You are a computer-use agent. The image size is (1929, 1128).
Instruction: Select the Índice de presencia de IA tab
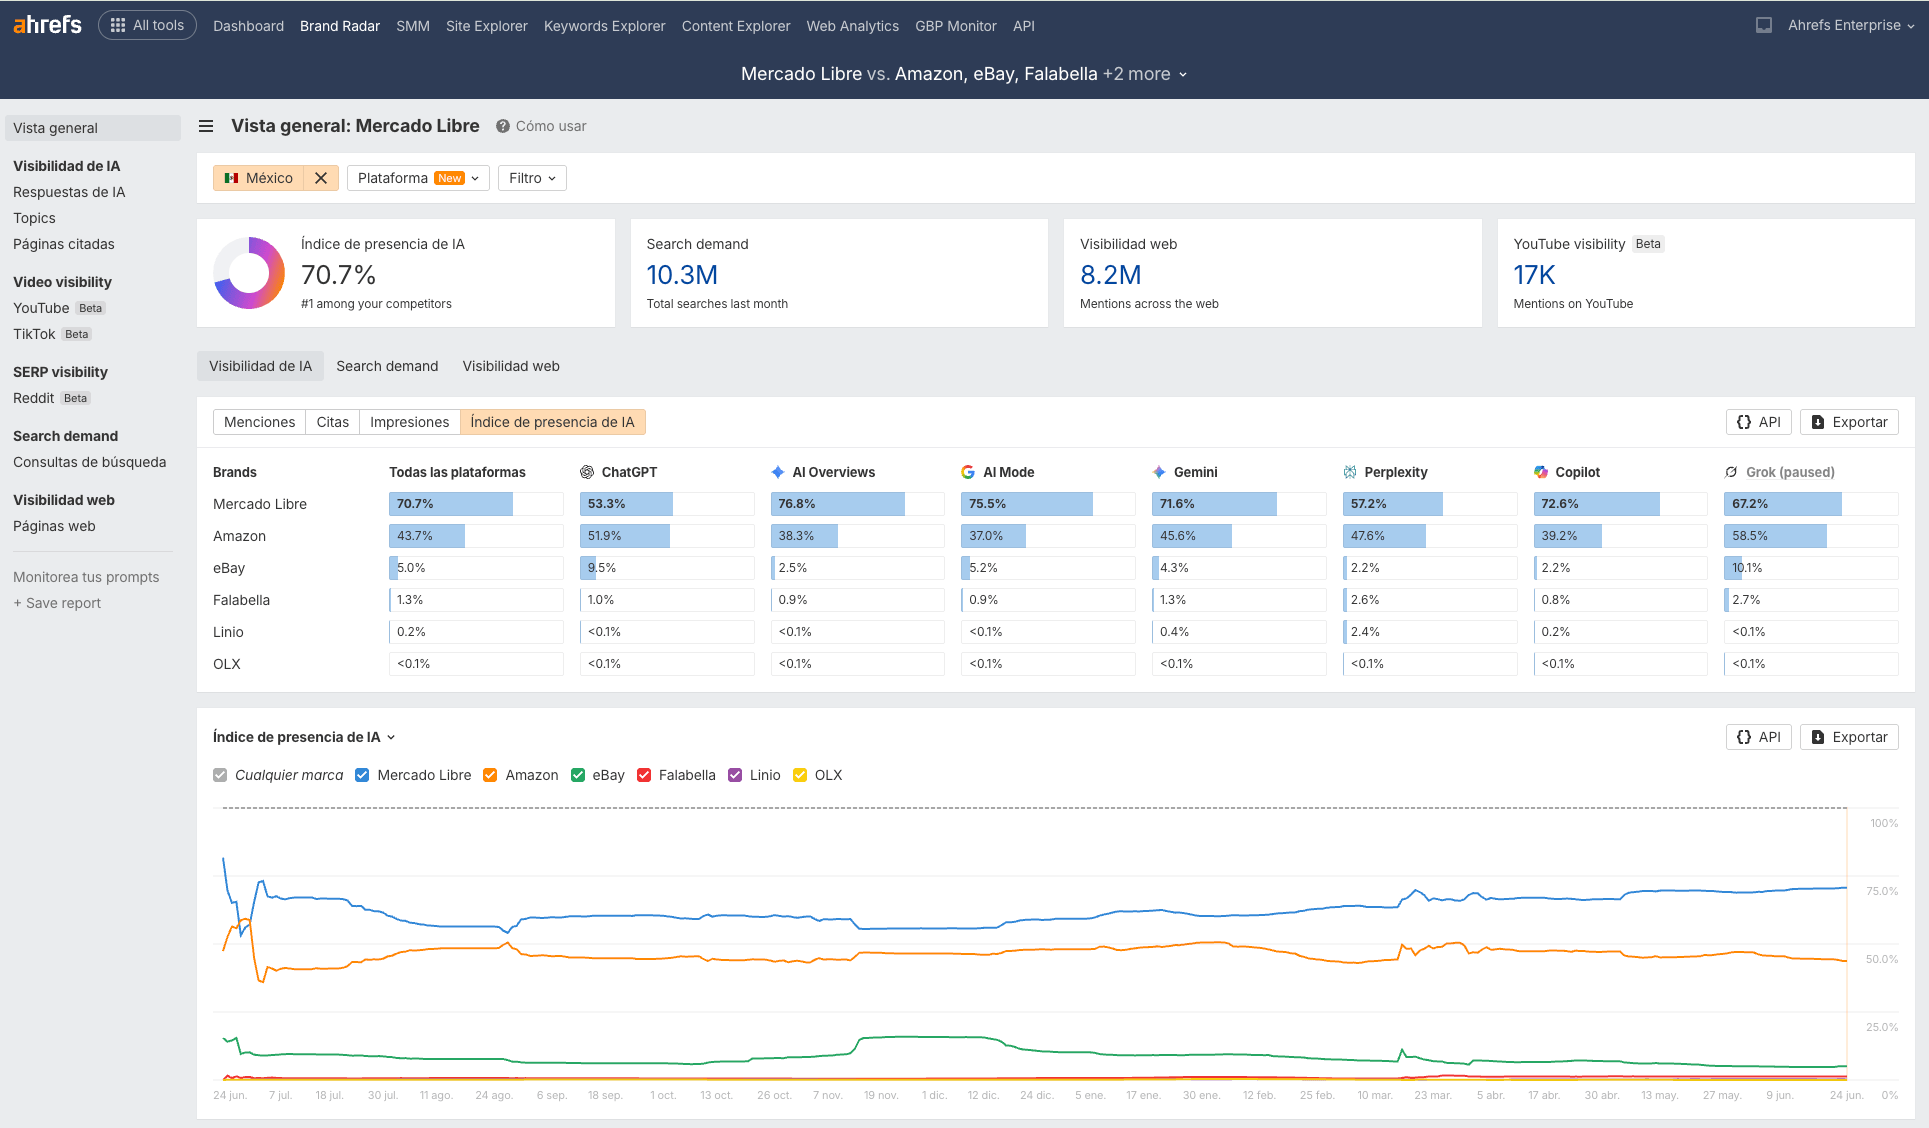coord(552,422)
